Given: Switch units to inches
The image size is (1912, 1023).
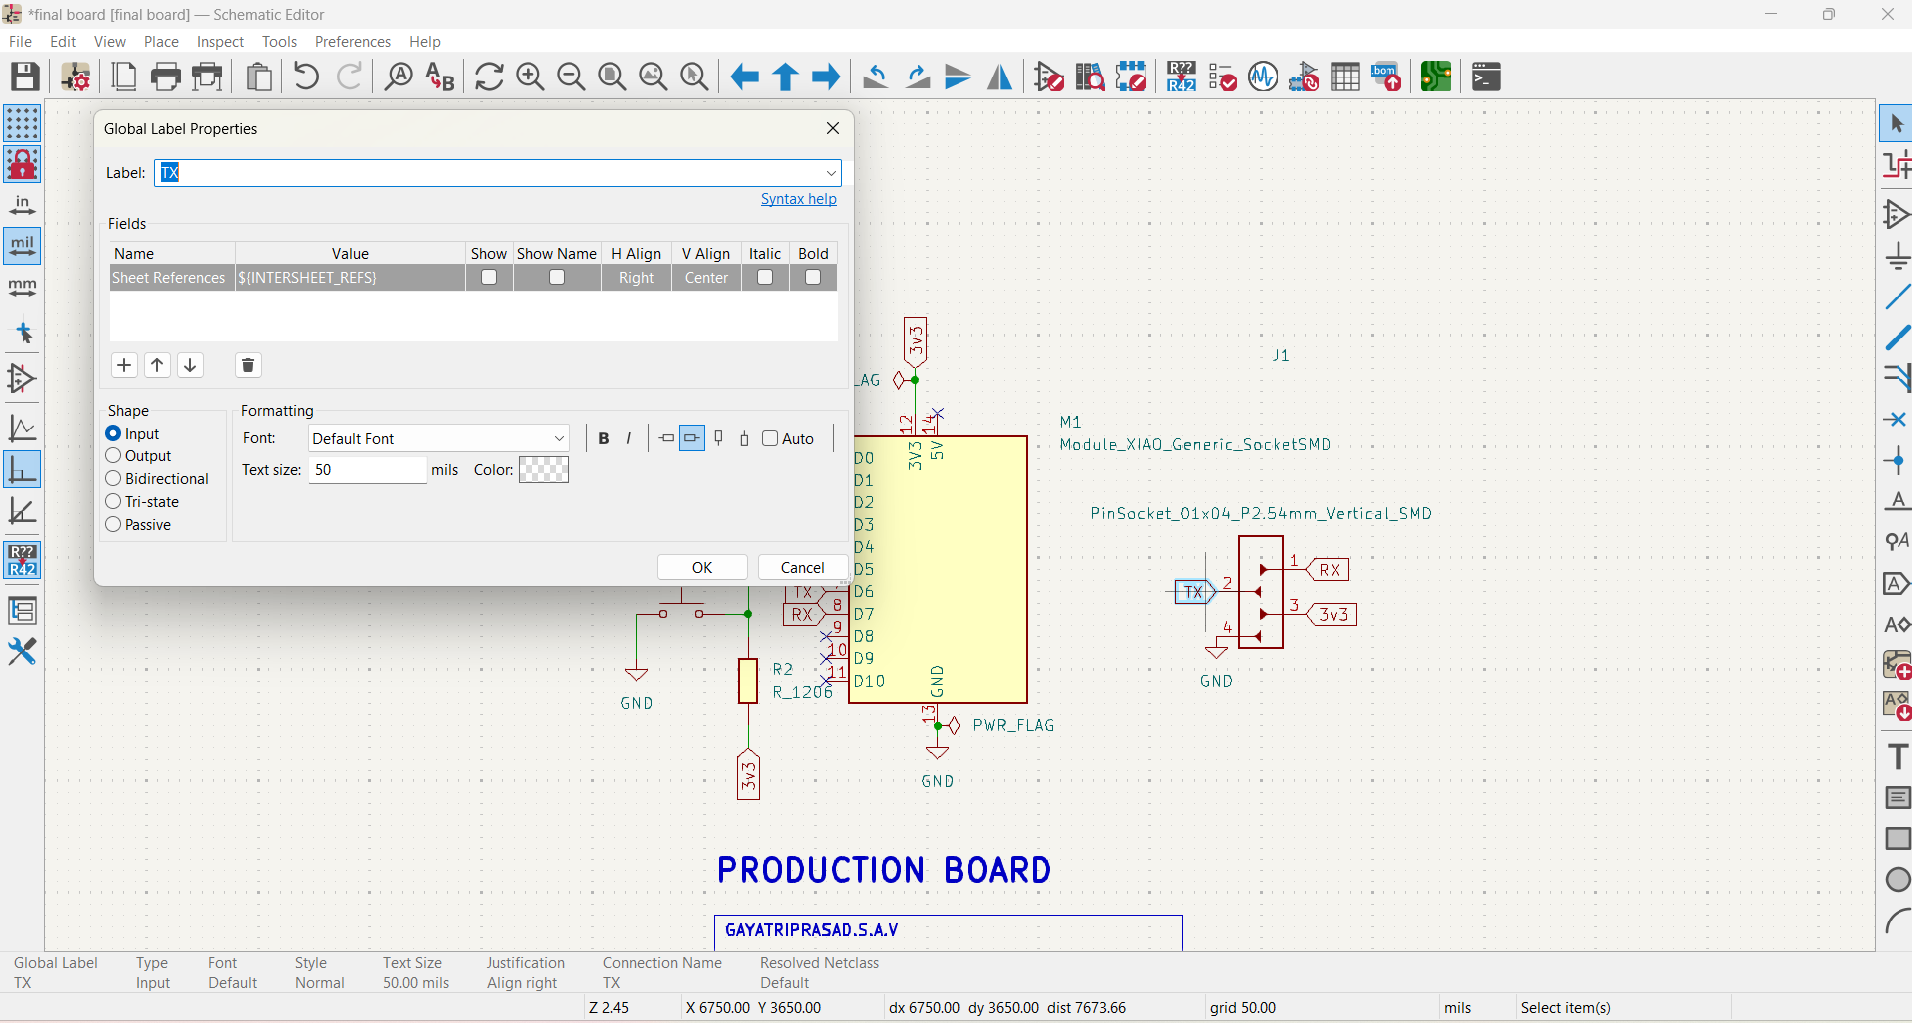Looking at the screenshot, I should (22, 205).
